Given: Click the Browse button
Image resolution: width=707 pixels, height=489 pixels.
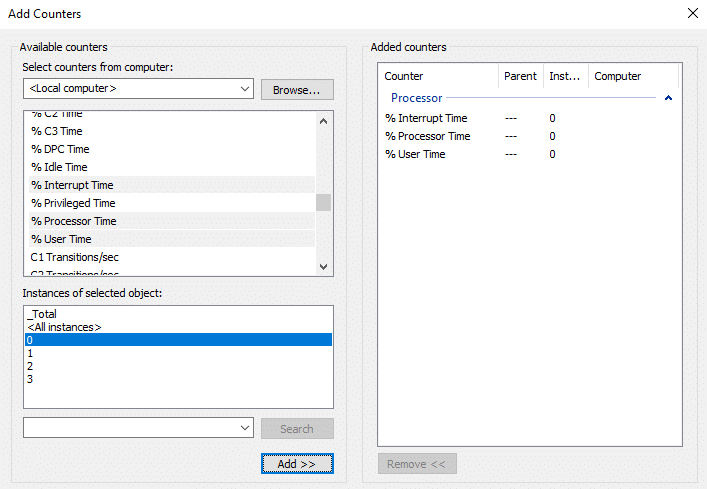Looking at the screenshot, I should pos(297,89).
